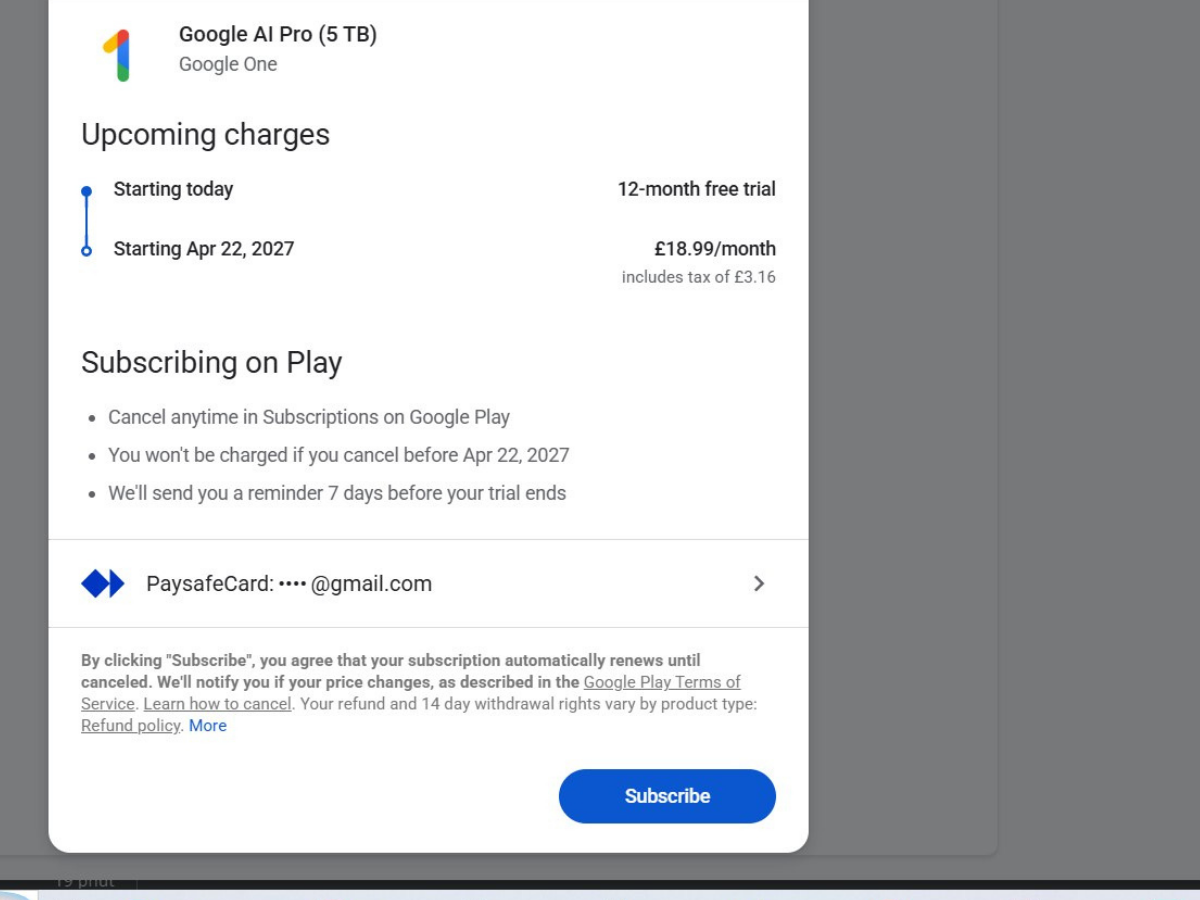Image resolution: width=1200 pixels, height=900 pixels.
Task: Click the reminder 7 days before trial ends bullet
Action: click(x=337, y=493)
